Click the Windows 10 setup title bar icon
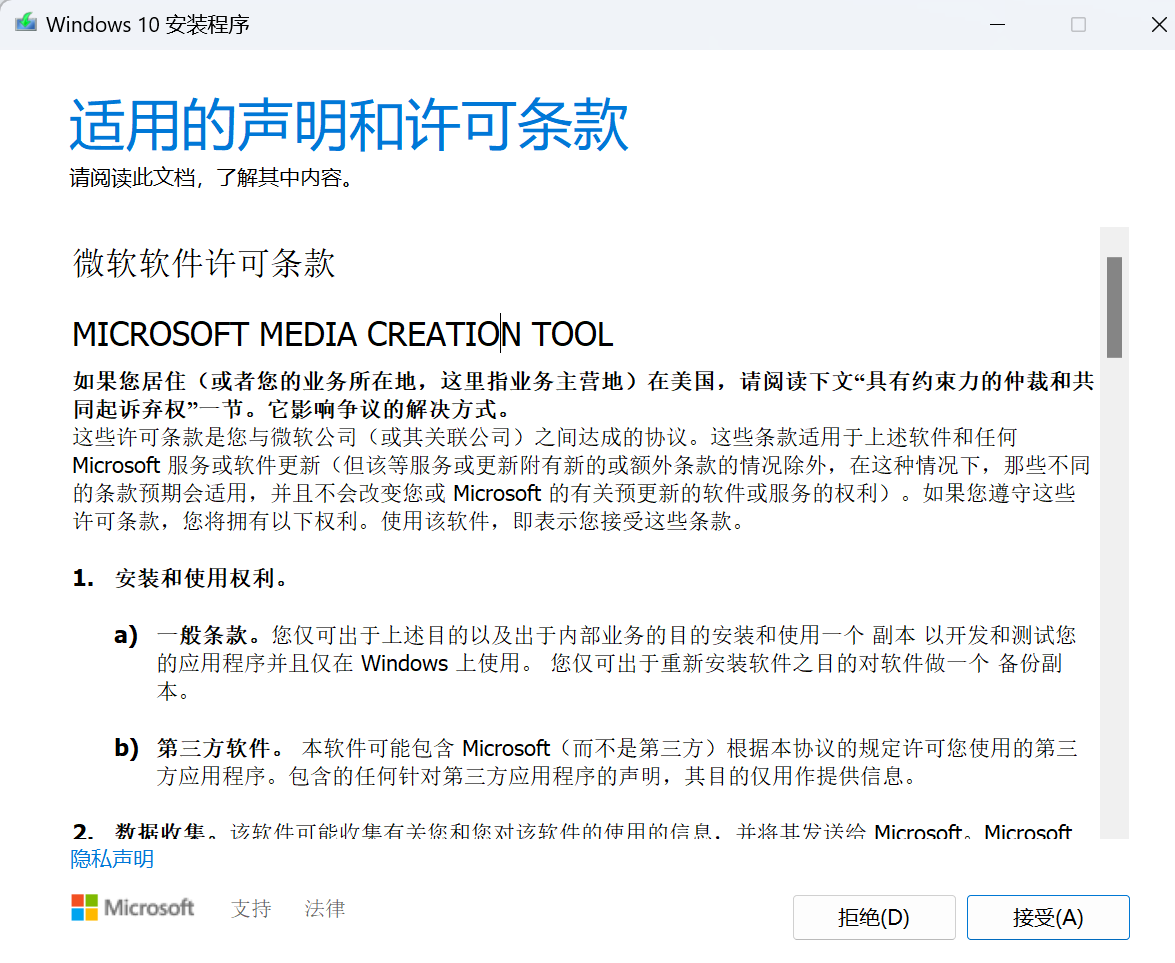1175x963 pixels. 25,23
